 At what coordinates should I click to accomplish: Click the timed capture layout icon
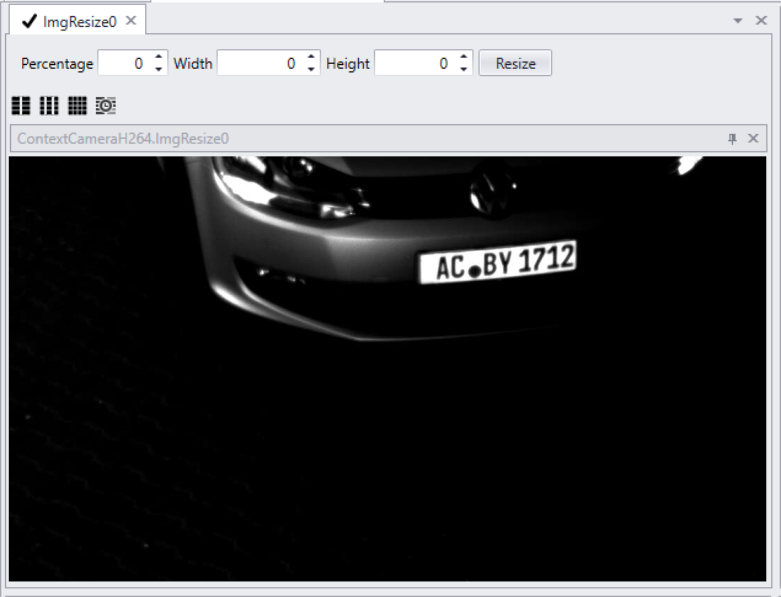(106, 106)
